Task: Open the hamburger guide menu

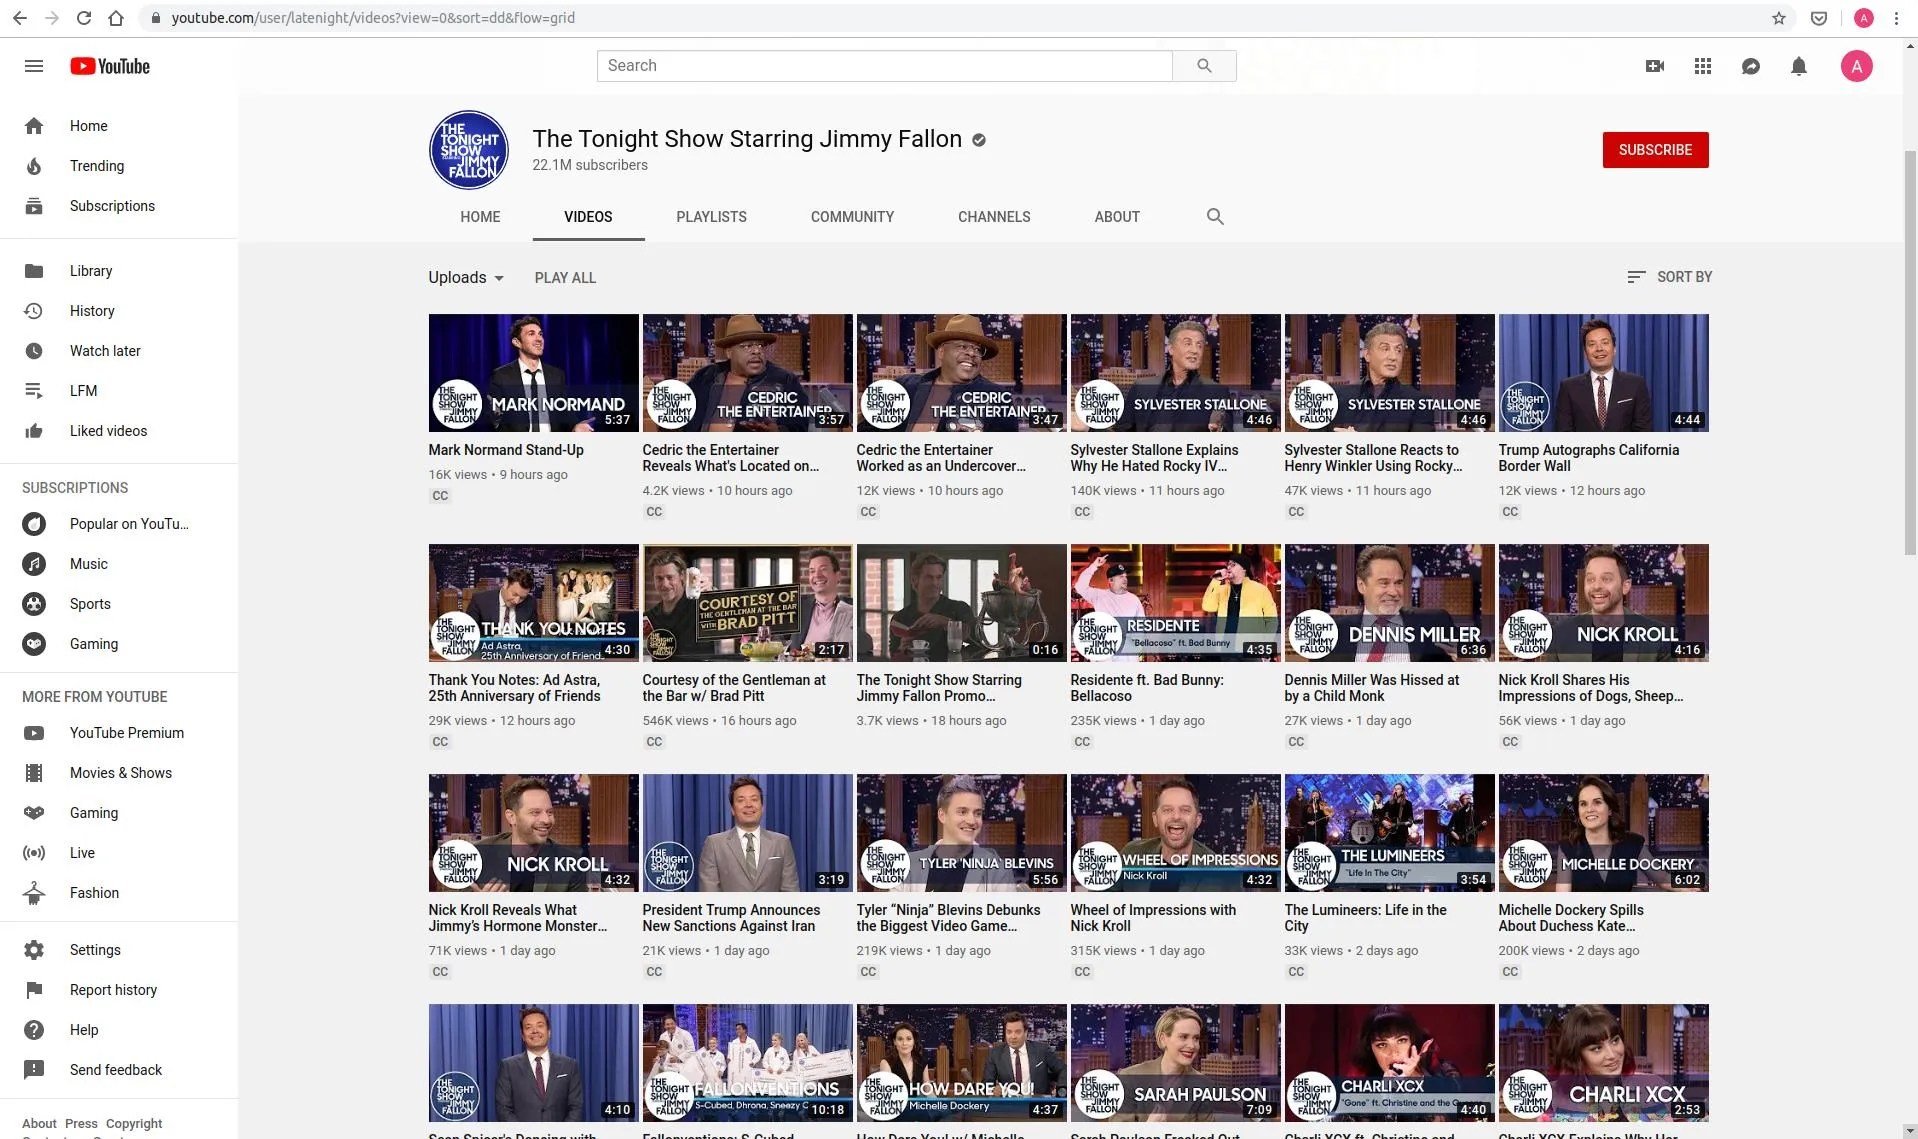Action: 34,66
